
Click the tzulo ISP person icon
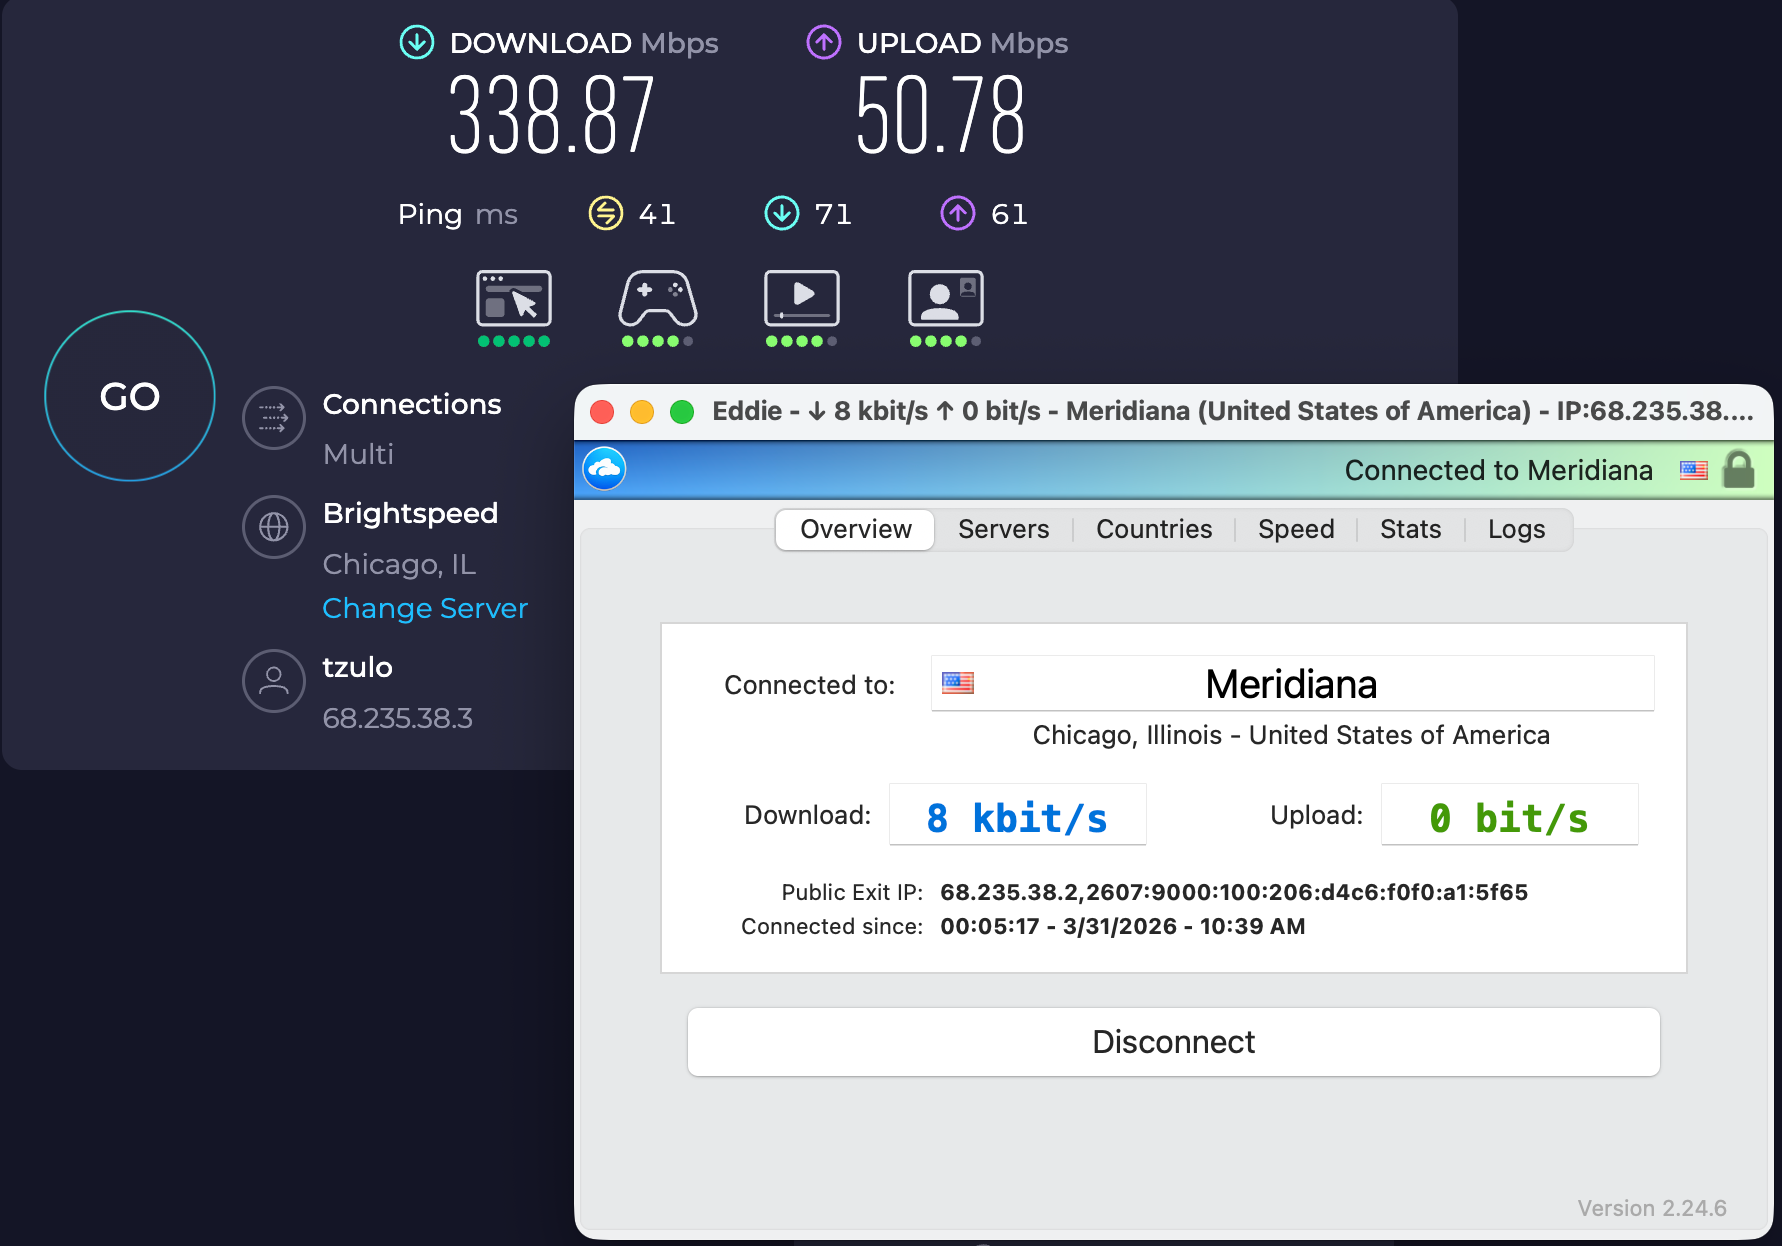click(x=273, y=681)
